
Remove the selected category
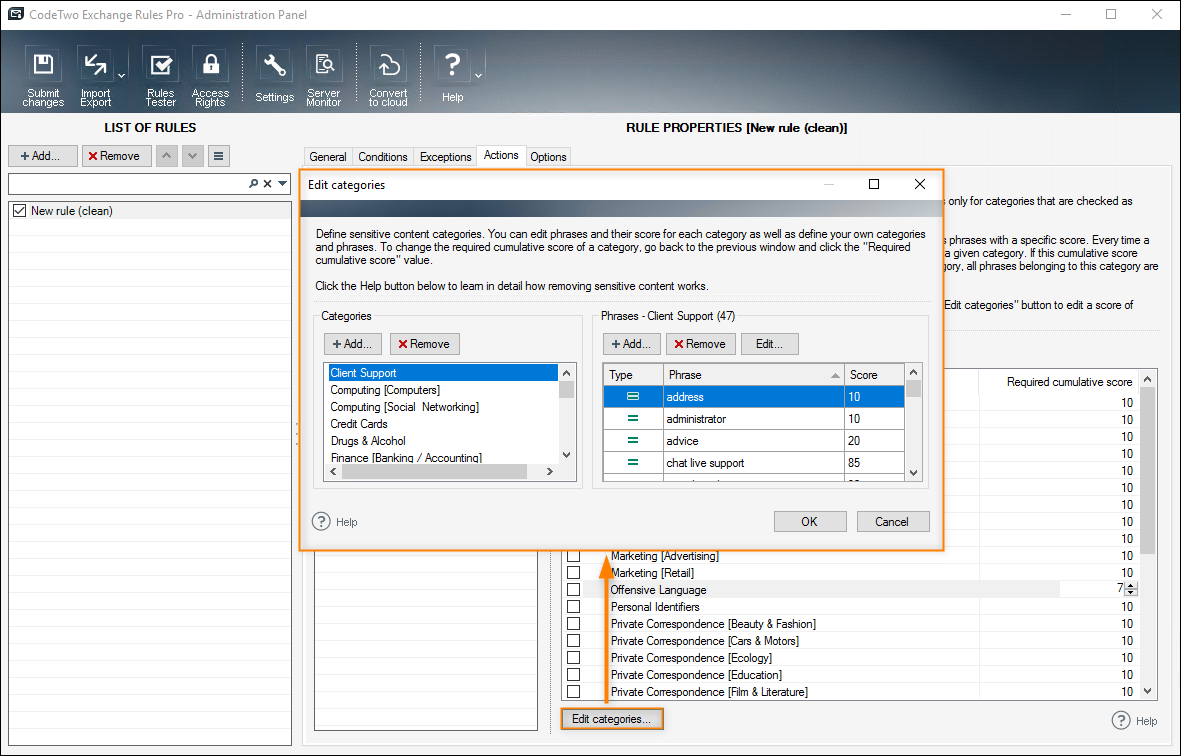point(425,344)
